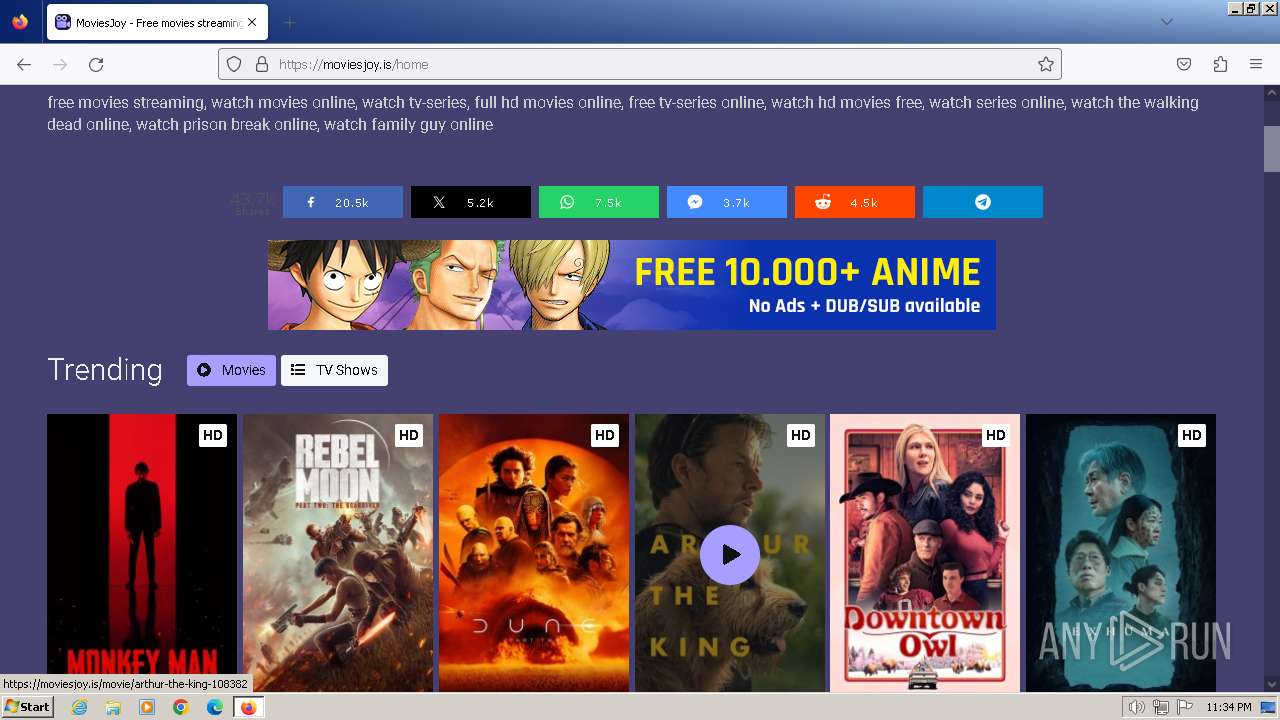Viewport: 1280px width, 720px height.
Task: Open the Monkey Man poster
Action: (x=142, y=553)
